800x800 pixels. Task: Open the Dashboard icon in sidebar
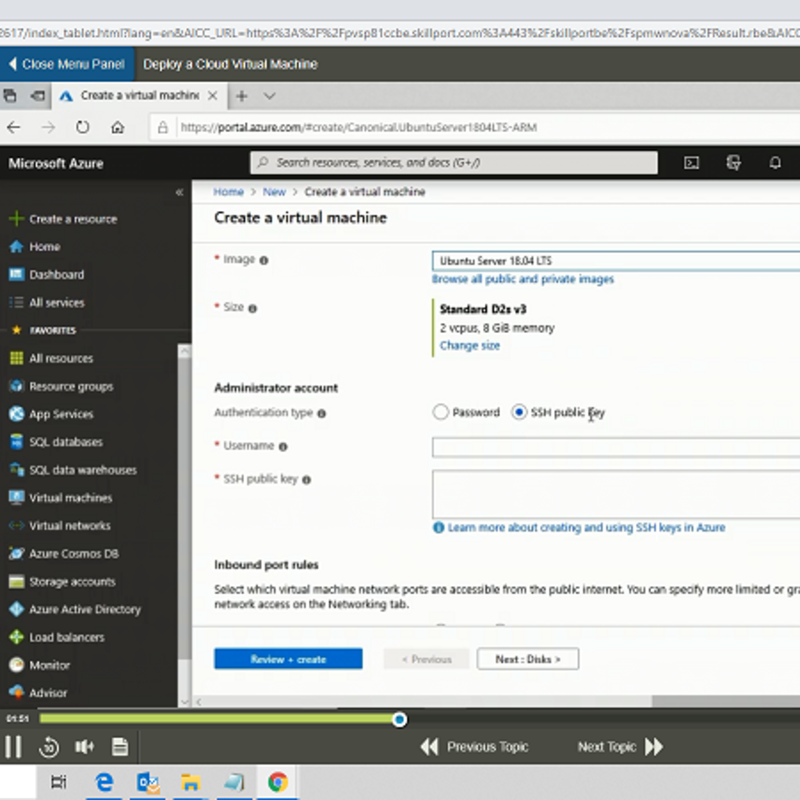click(16, 274)
